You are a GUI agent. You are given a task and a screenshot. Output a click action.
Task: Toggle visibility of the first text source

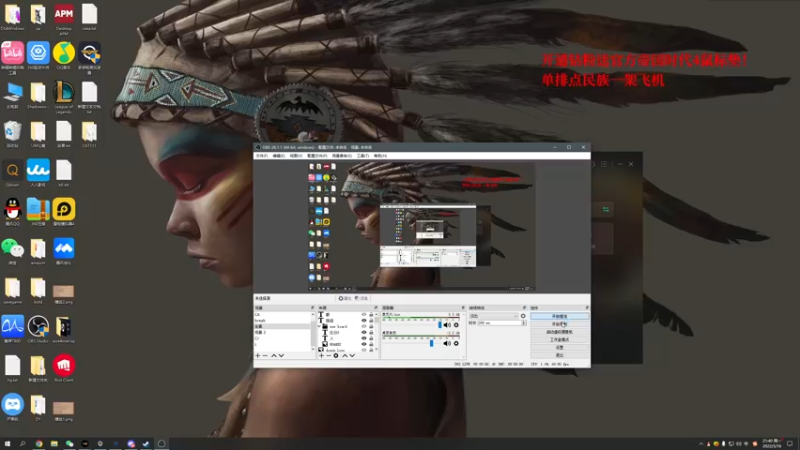coord(364,314)
